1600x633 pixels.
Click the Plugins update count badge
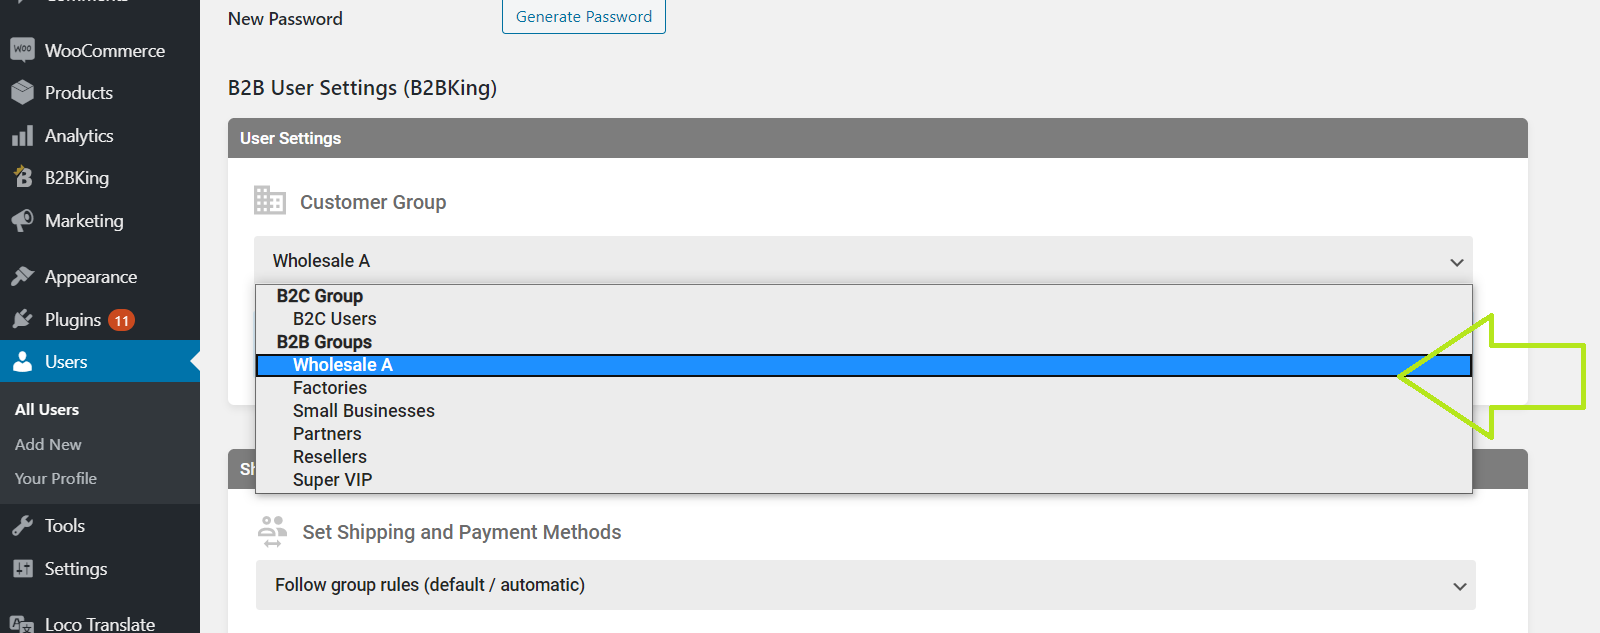(x=120, y=320)
